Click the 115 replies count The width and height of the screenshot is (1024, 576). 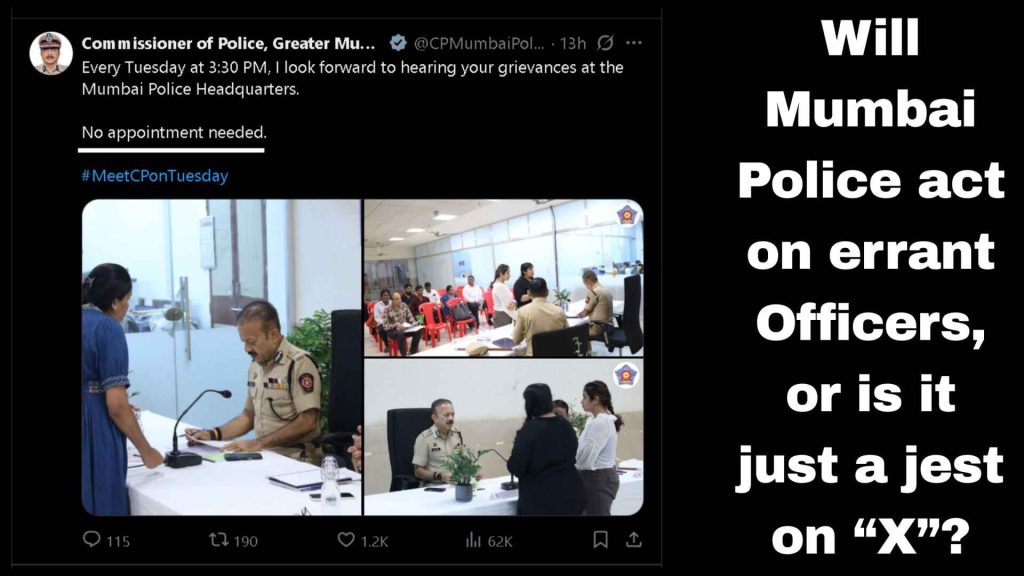pyautogui.click(x=118, y=541)
